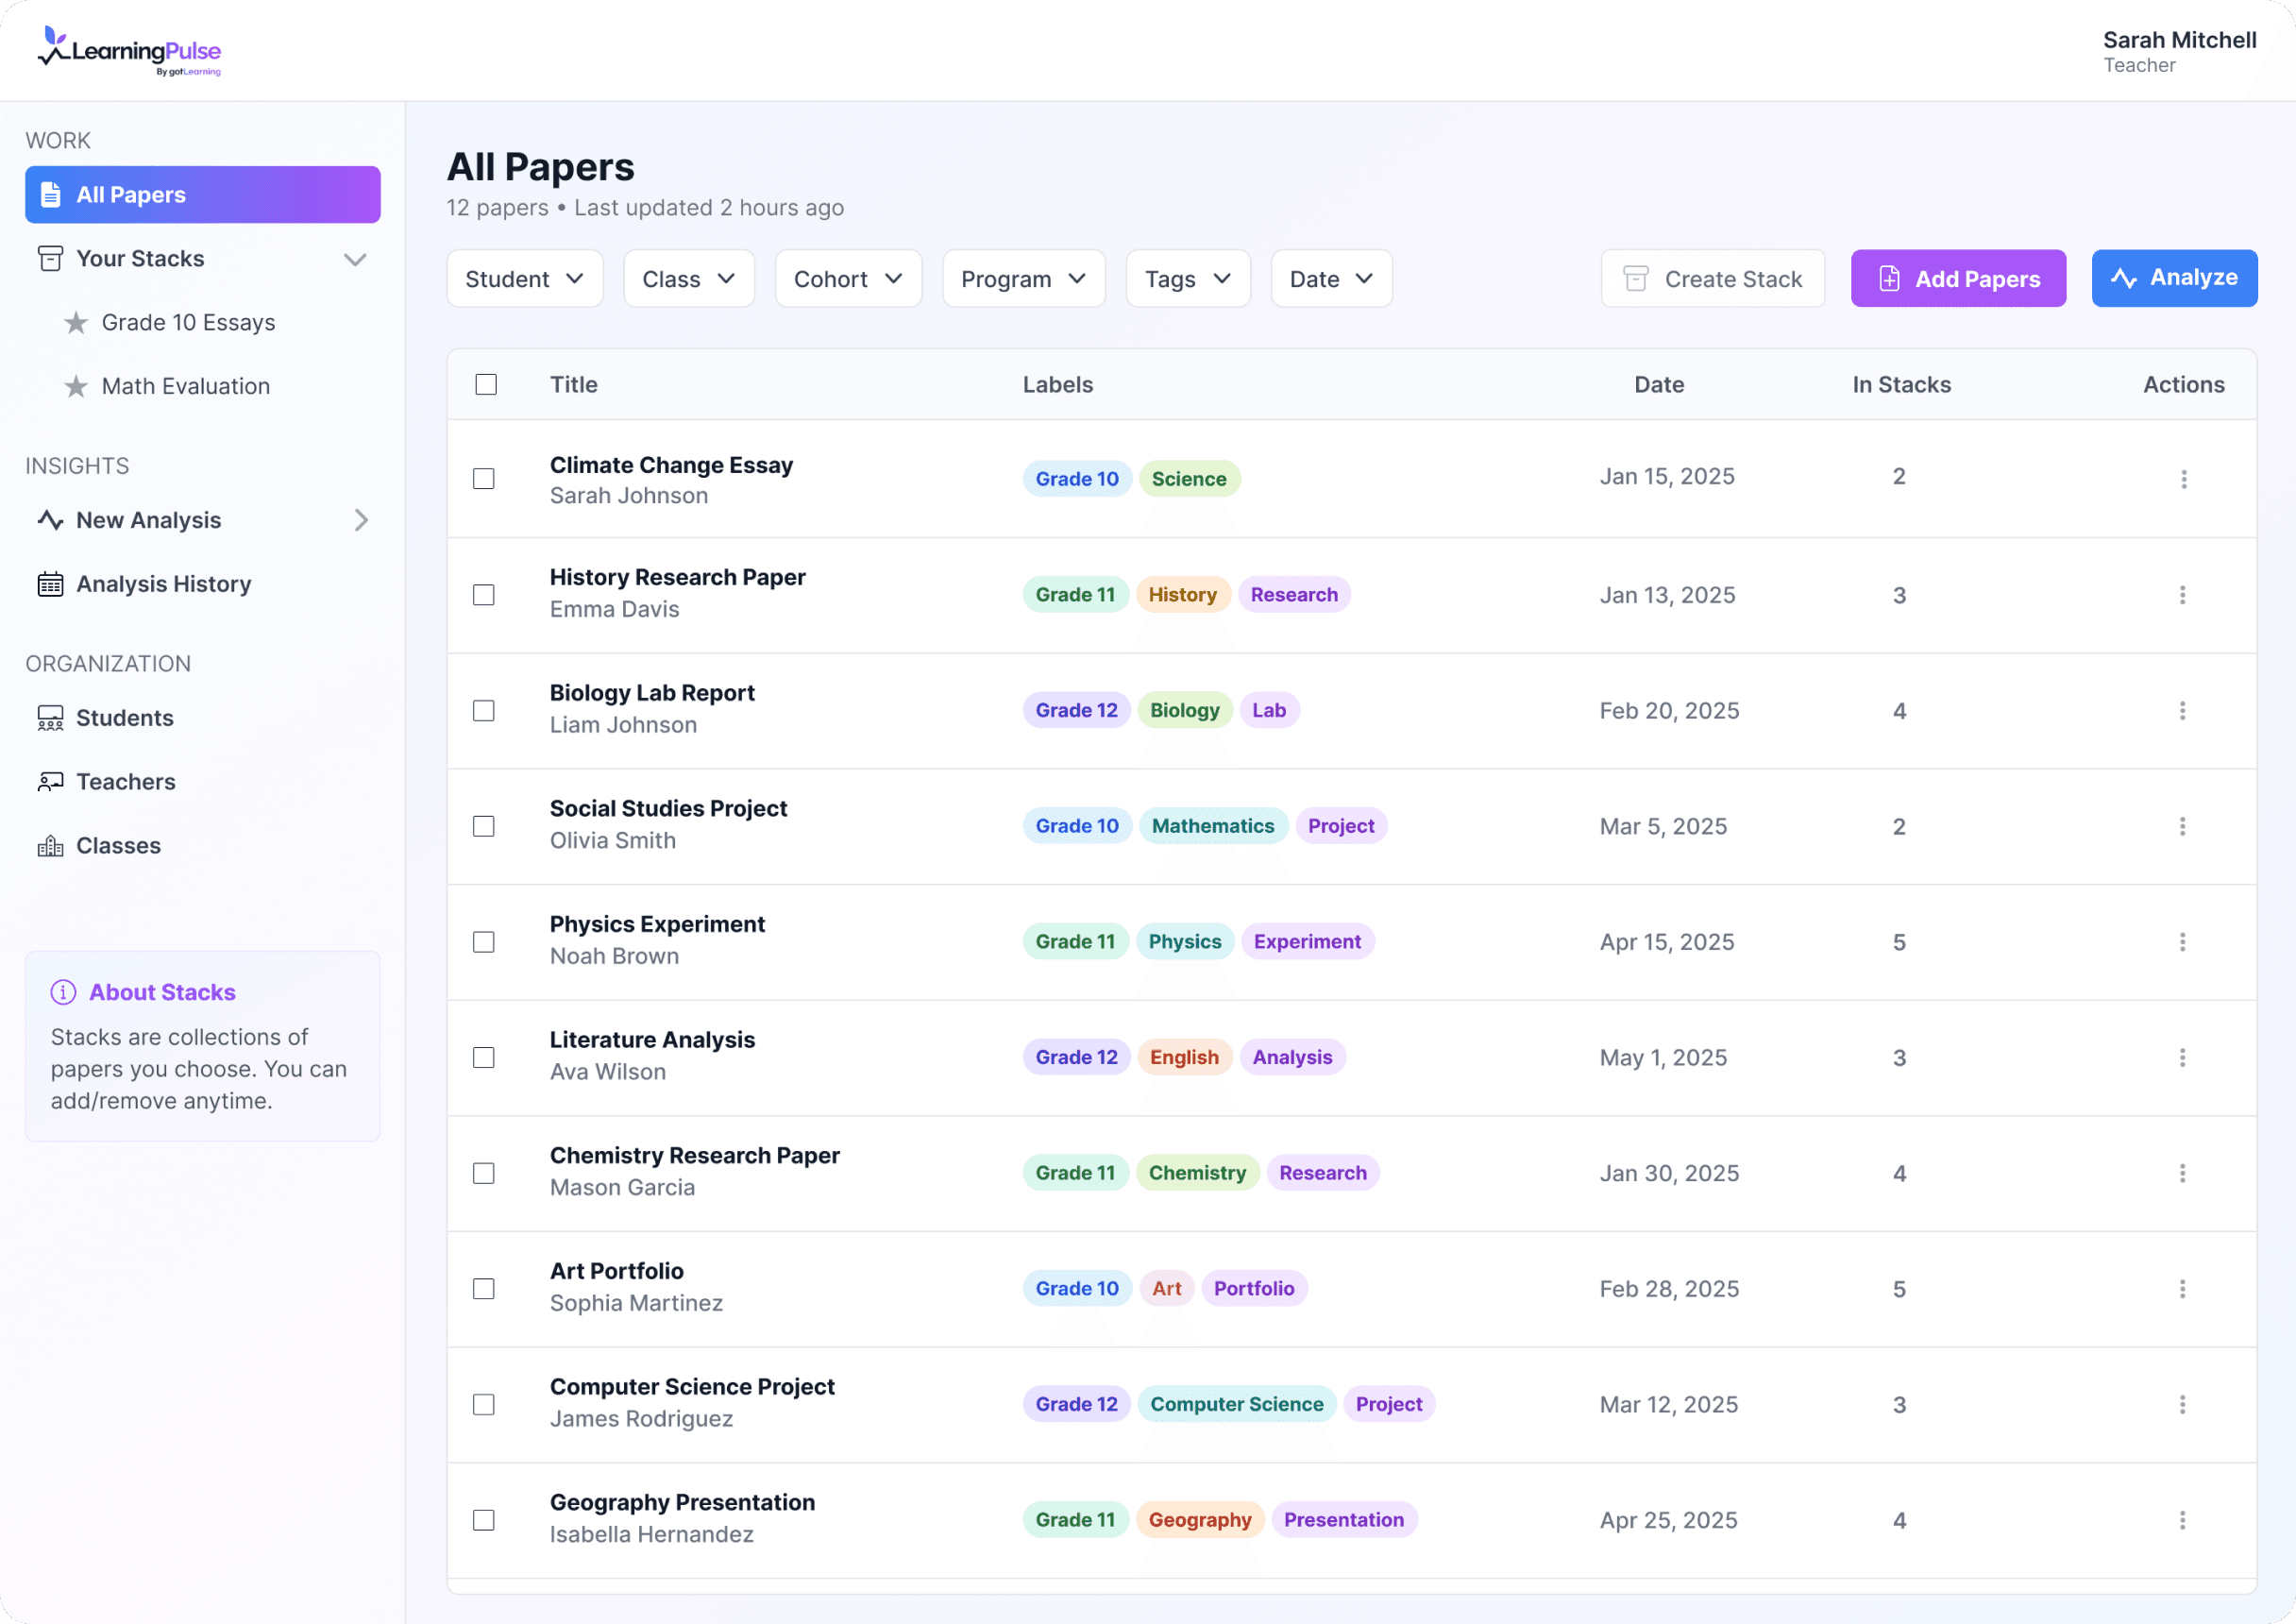The image size is (2296, 1624).
Task: Open three-dot menu for Biology Lab Report
Action: (2182, 710)
